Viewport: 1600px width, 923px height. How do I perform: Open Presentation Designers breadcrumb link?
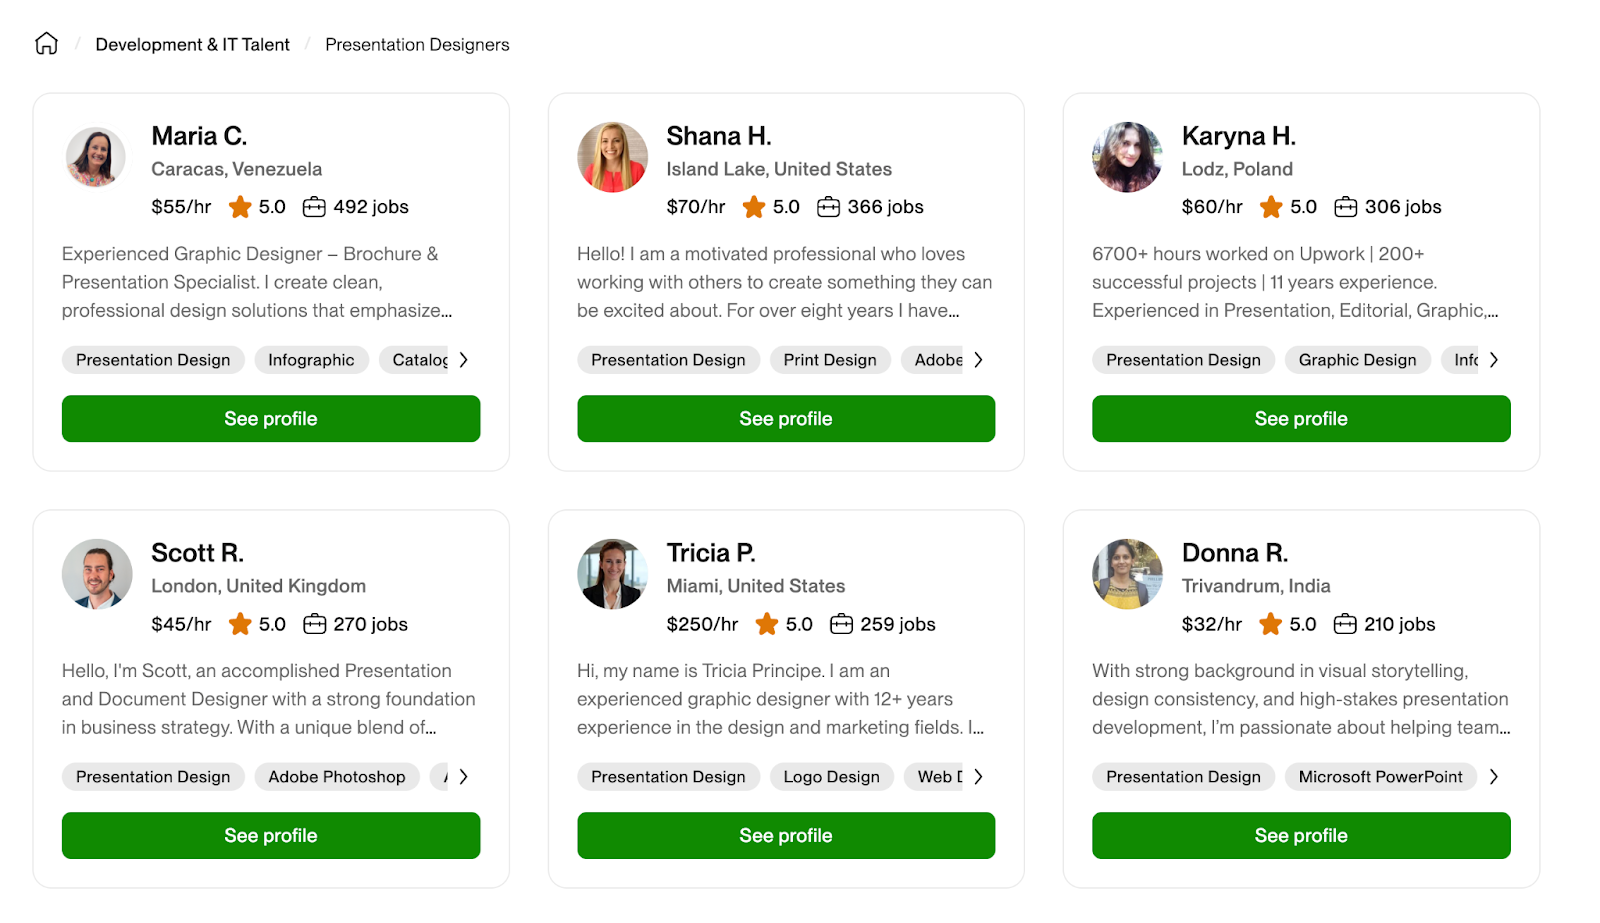point(417,45)
